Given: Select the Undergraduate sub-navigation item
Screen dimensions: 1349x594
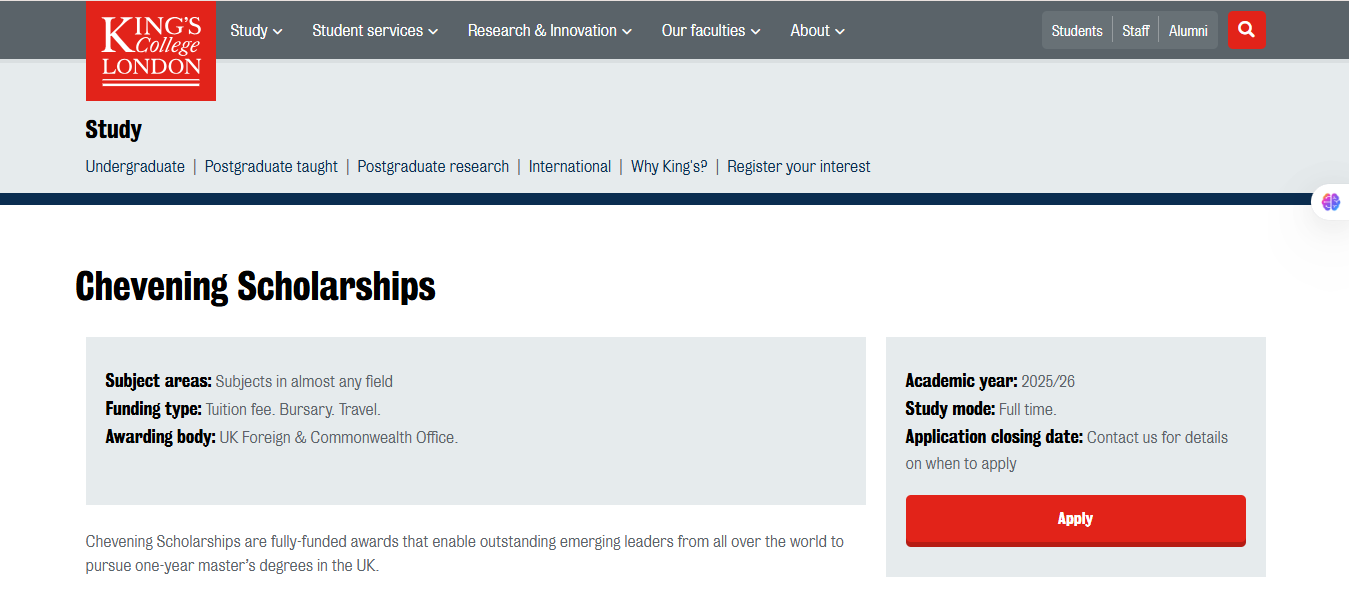Looking at the screenshot, I should pyautogui.click(x=135, y=167).
